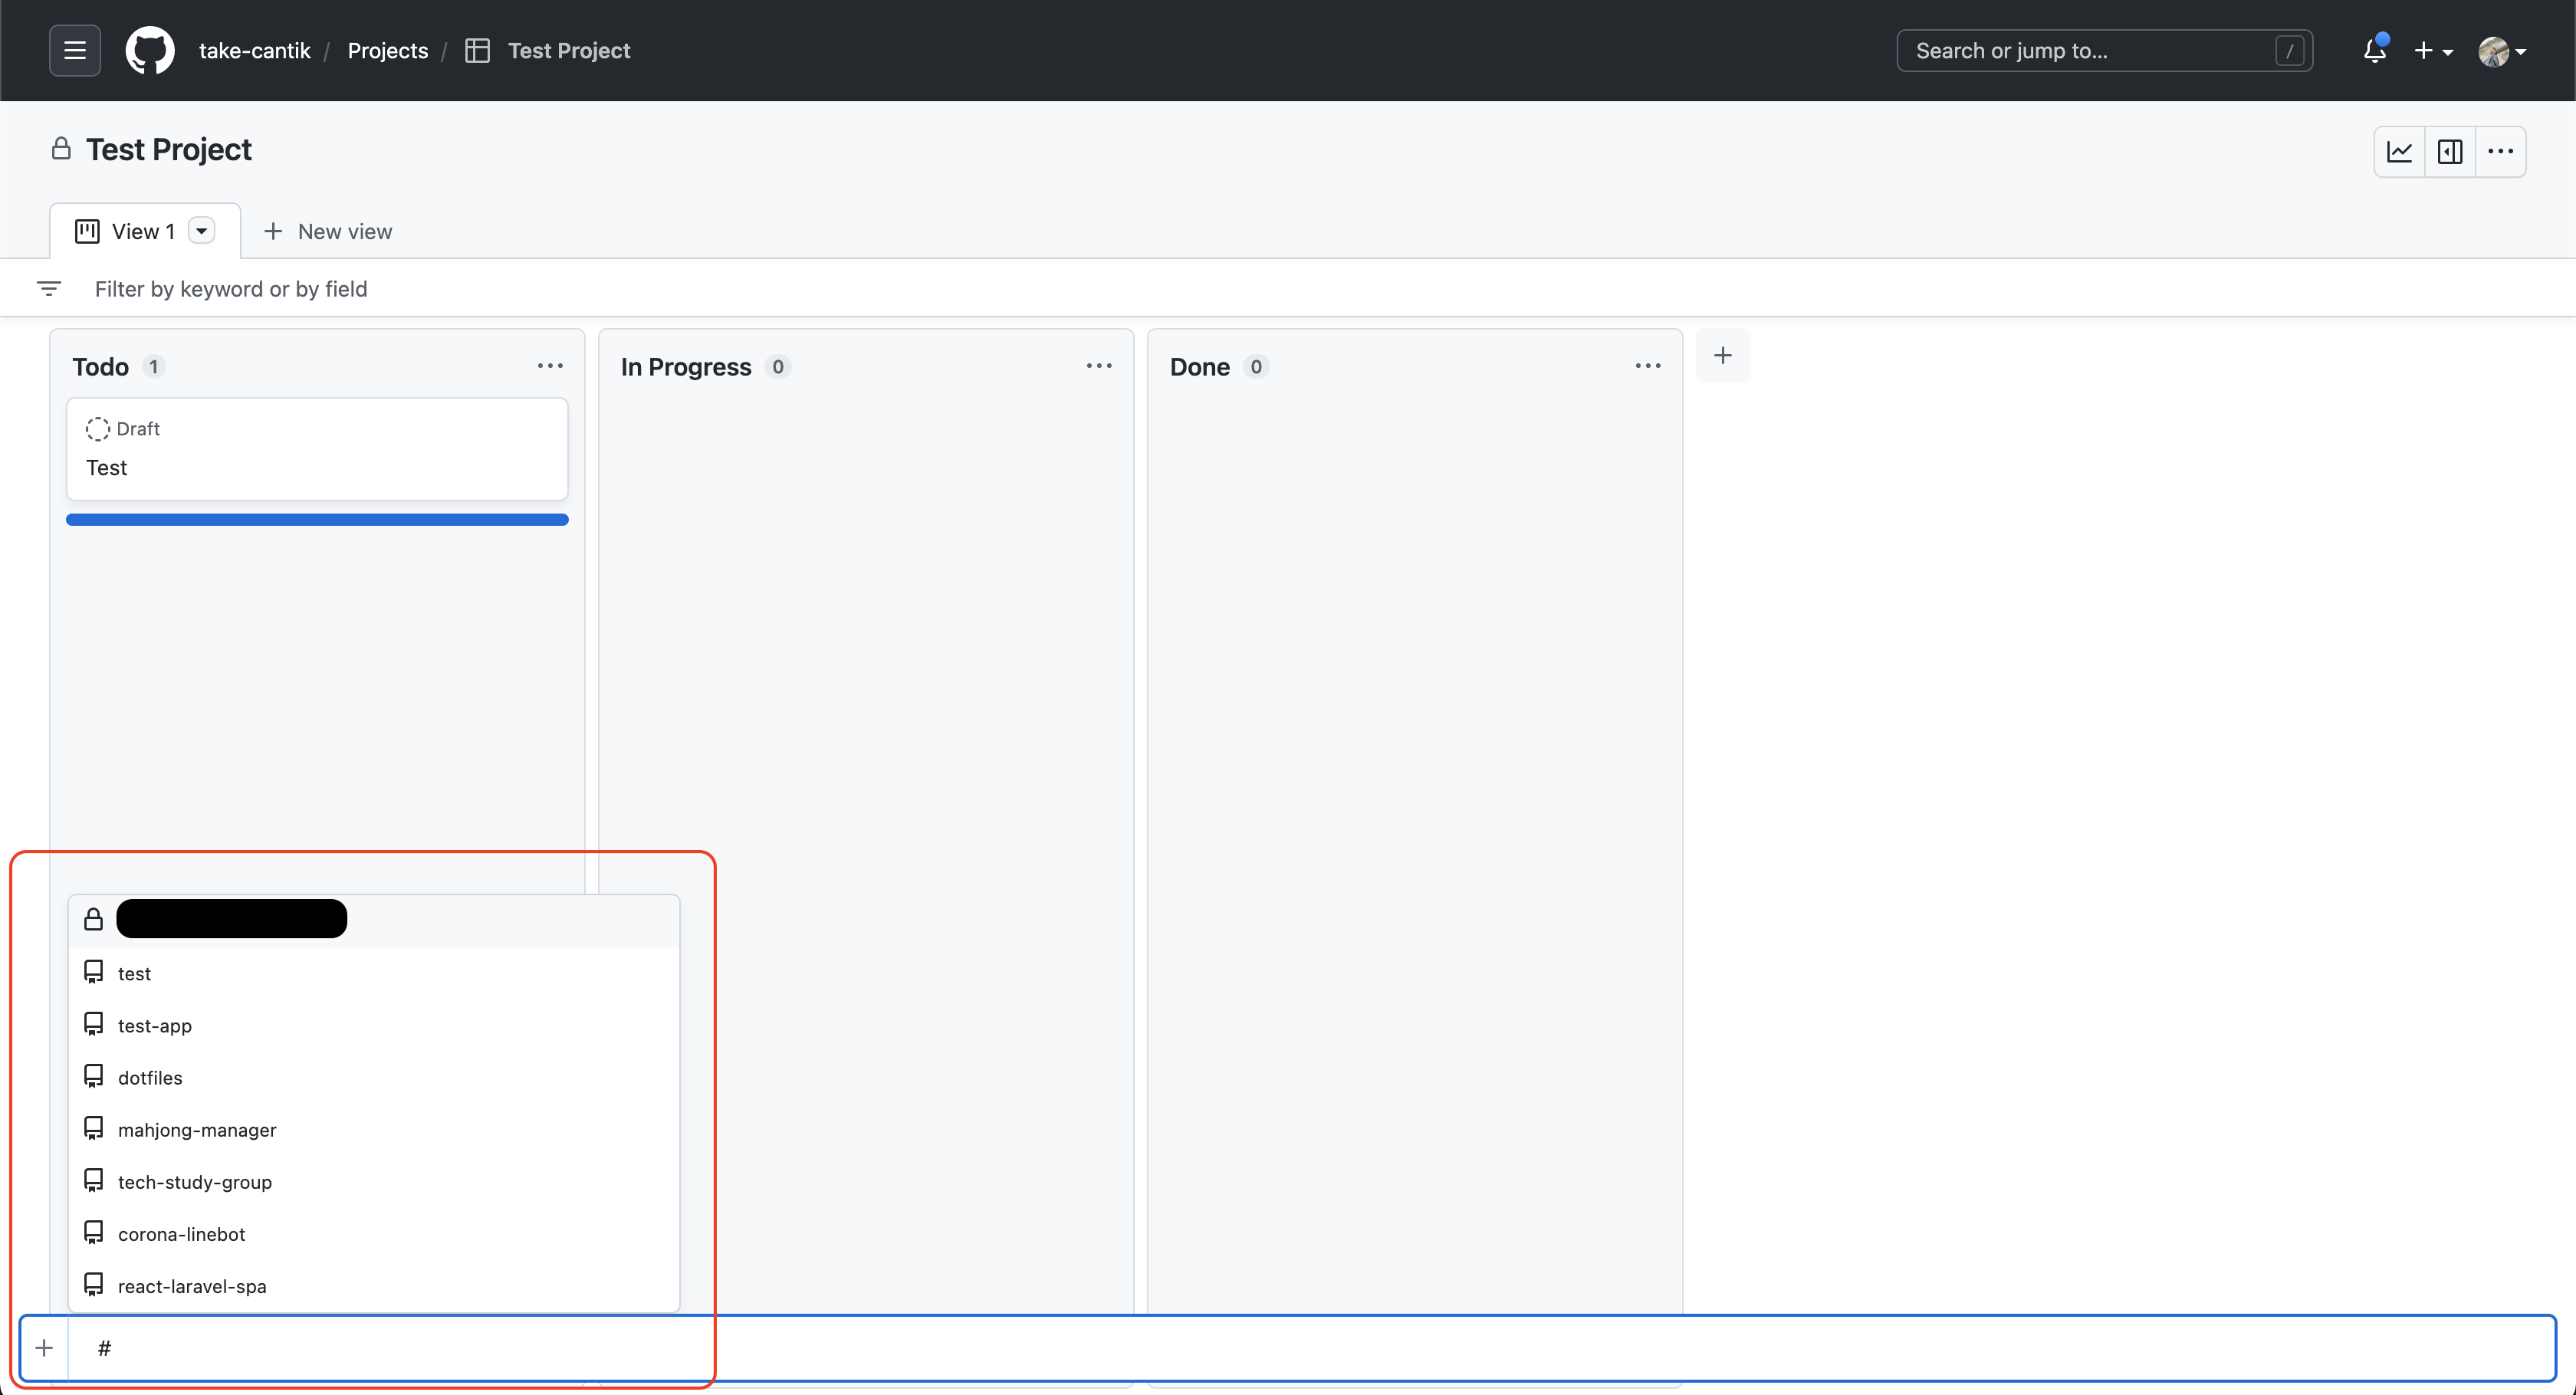Click the filter icon beside the filter field

(49, 288)
